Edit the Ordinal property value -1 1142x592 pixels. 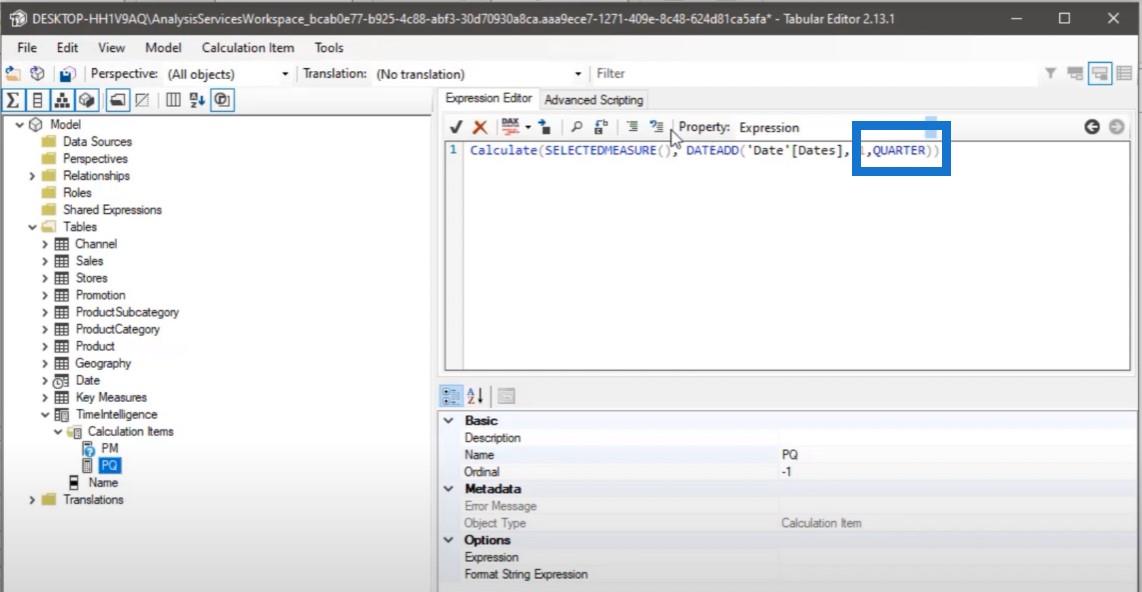coord(956,472)
